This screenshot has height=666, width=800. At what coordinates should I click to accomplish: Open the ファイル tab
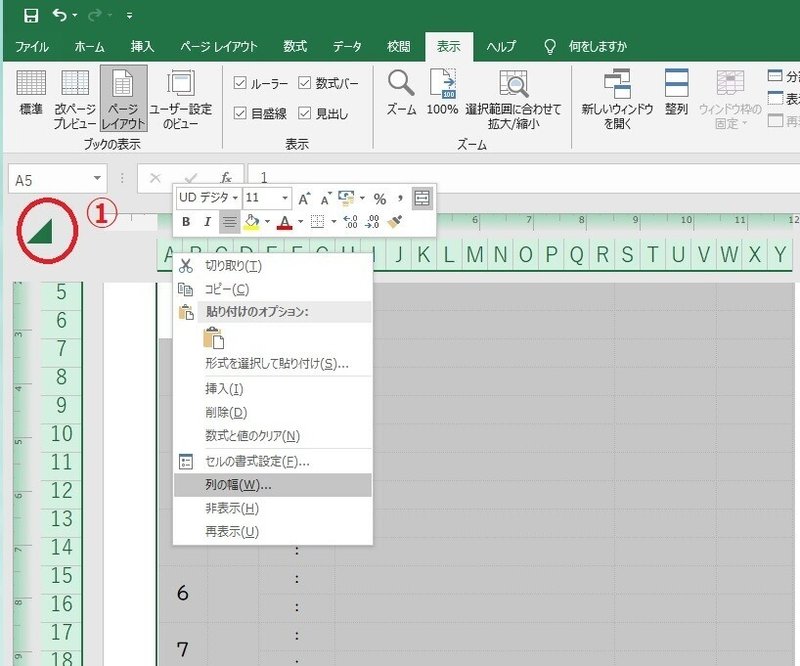coord(32,47)
